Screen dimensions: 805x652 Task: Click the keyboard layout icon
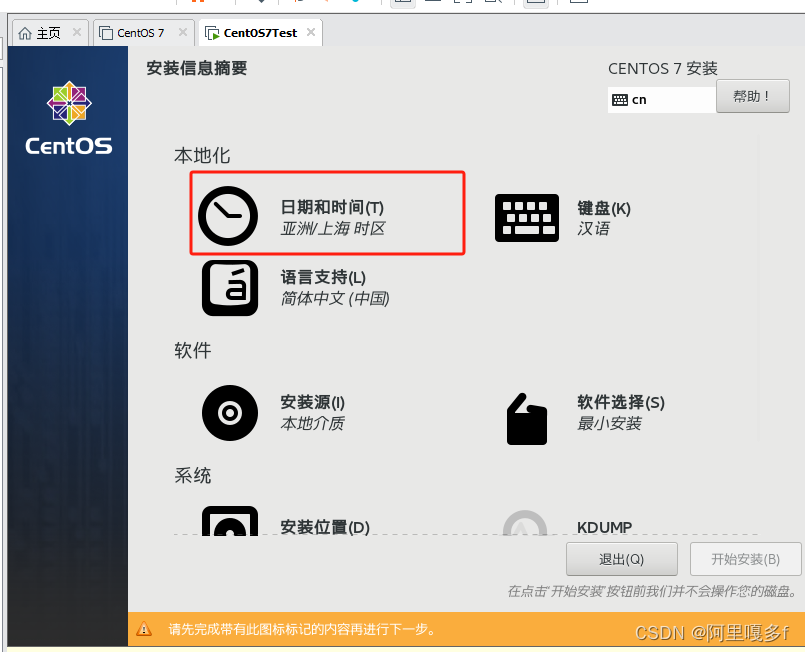[527, 218]
